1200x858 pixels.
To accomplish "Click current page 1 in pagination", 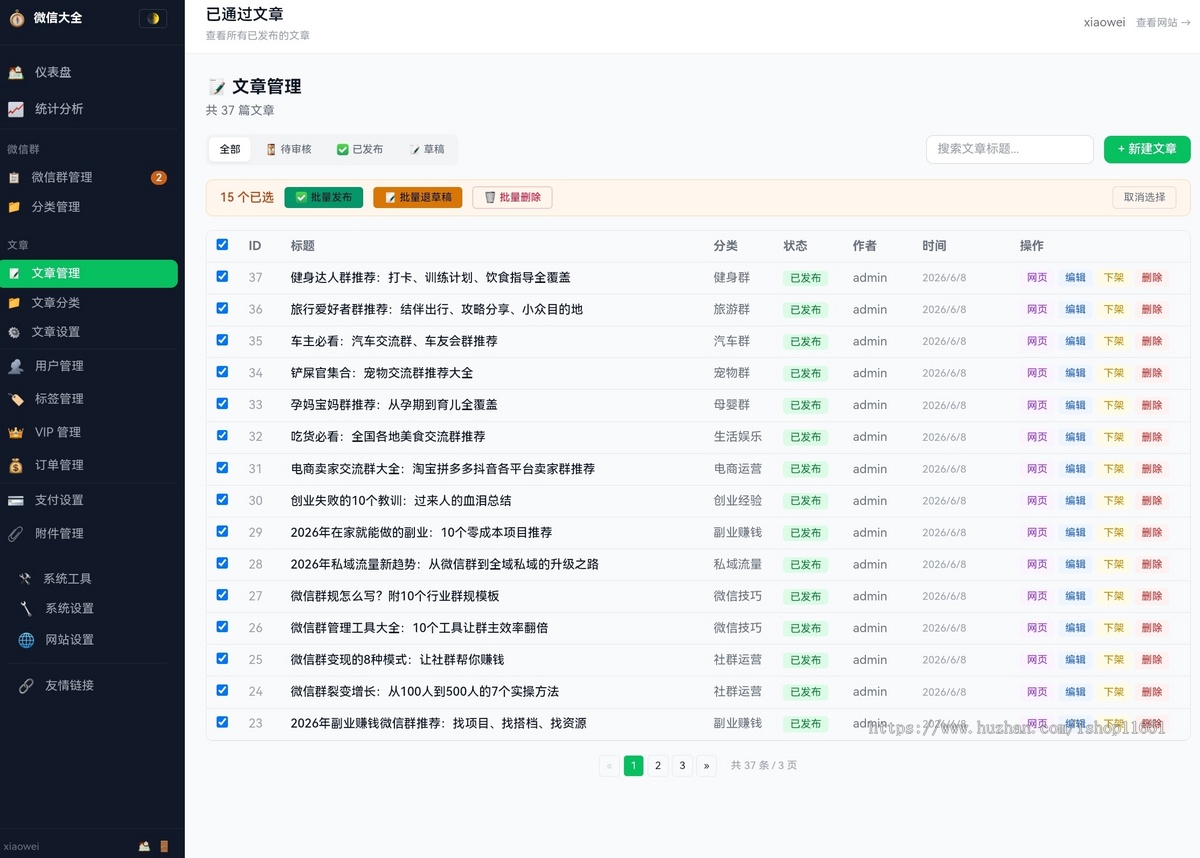I will (x=633, y=766).
